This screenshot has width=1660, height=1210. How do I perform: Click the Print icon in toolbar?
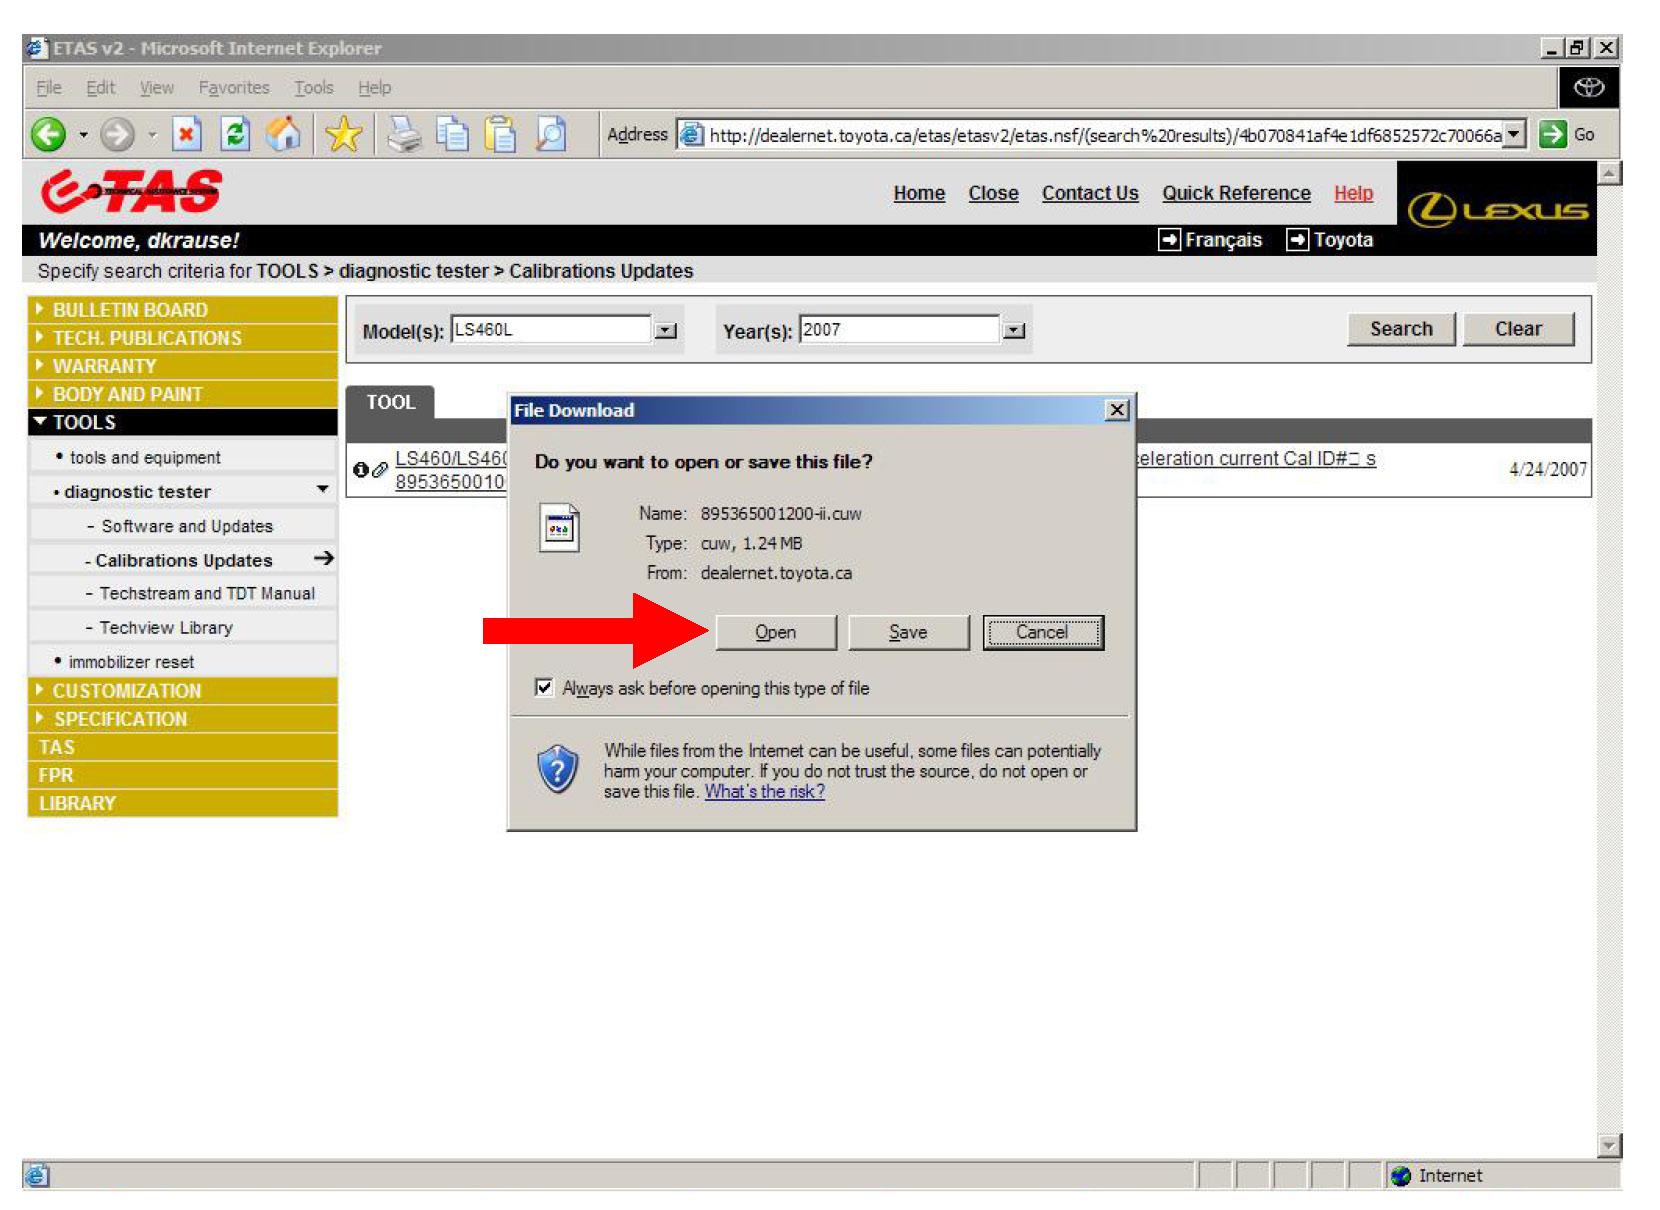(404, 134)
